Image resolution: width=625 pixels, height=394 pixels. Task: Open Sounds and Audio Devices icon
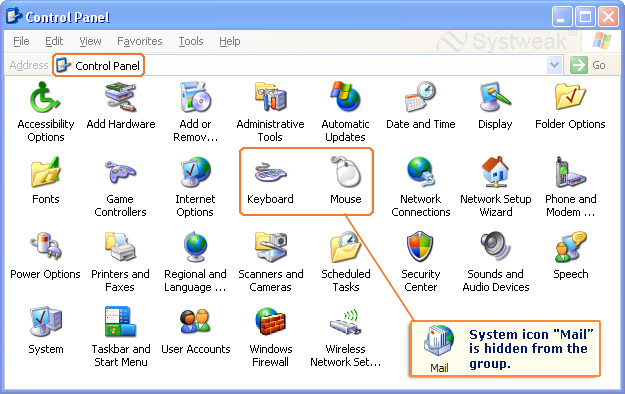[x=495, y=247]
